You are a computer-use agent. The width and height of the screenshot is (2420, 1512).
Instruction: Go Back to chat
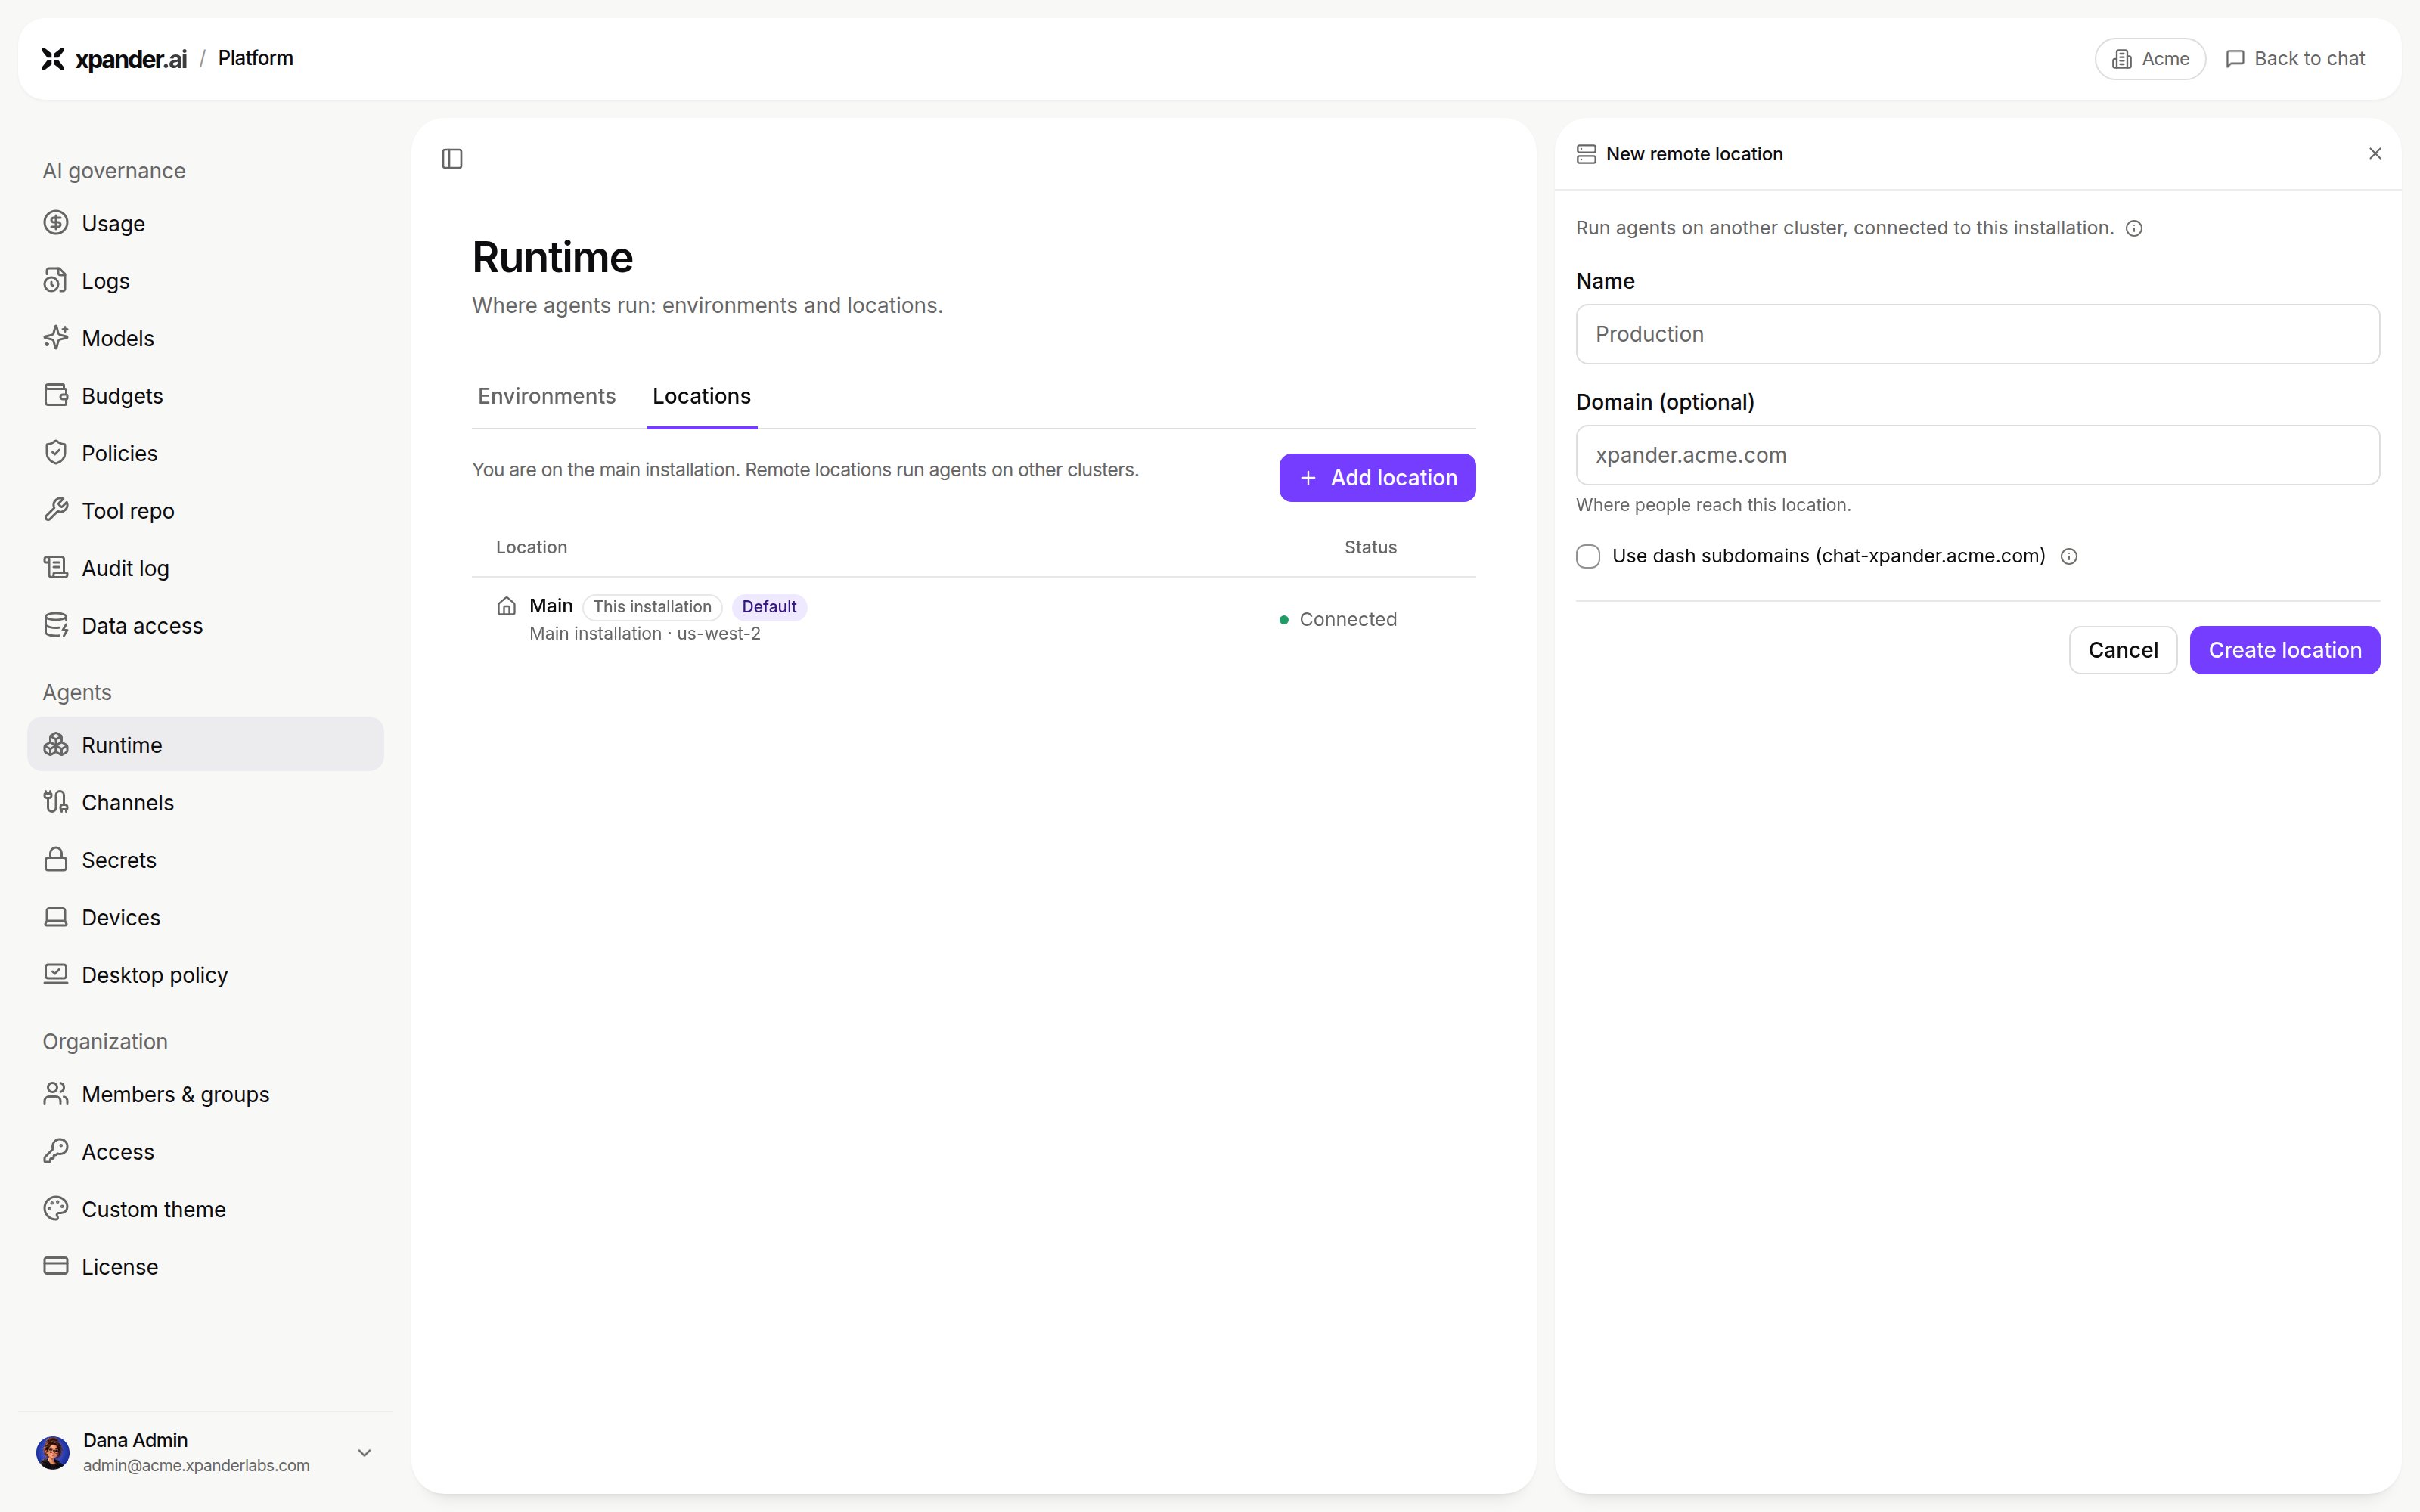[2295, 59]
